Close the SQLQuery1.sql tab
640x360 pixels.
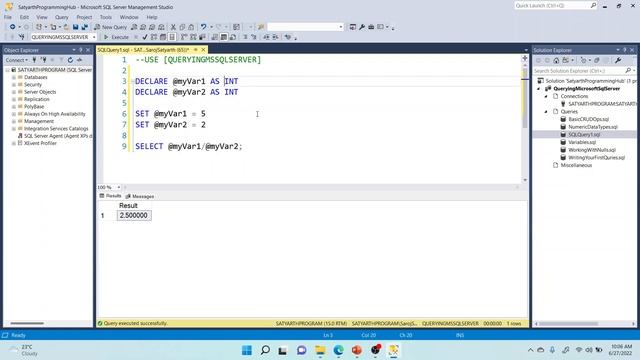tap(203, 50)
